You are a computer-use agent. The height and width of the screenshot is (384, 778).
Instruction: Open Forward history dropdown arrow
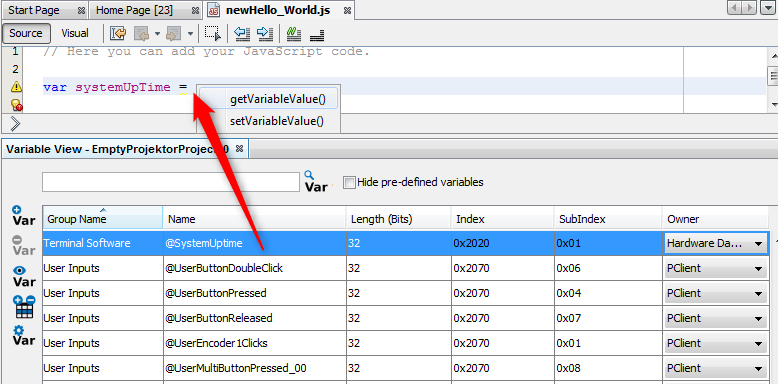coord(190,34)
